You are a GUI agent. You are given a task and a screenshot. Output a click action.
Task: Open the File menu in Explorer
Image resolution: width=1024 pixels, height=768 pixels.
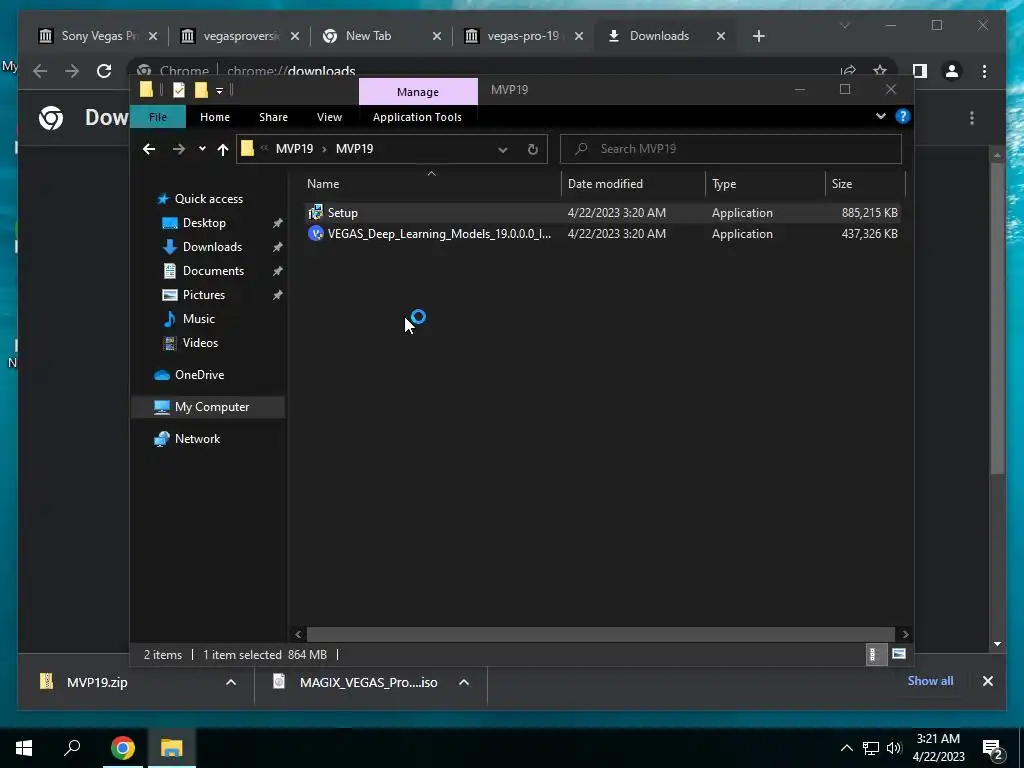[158, 117]
